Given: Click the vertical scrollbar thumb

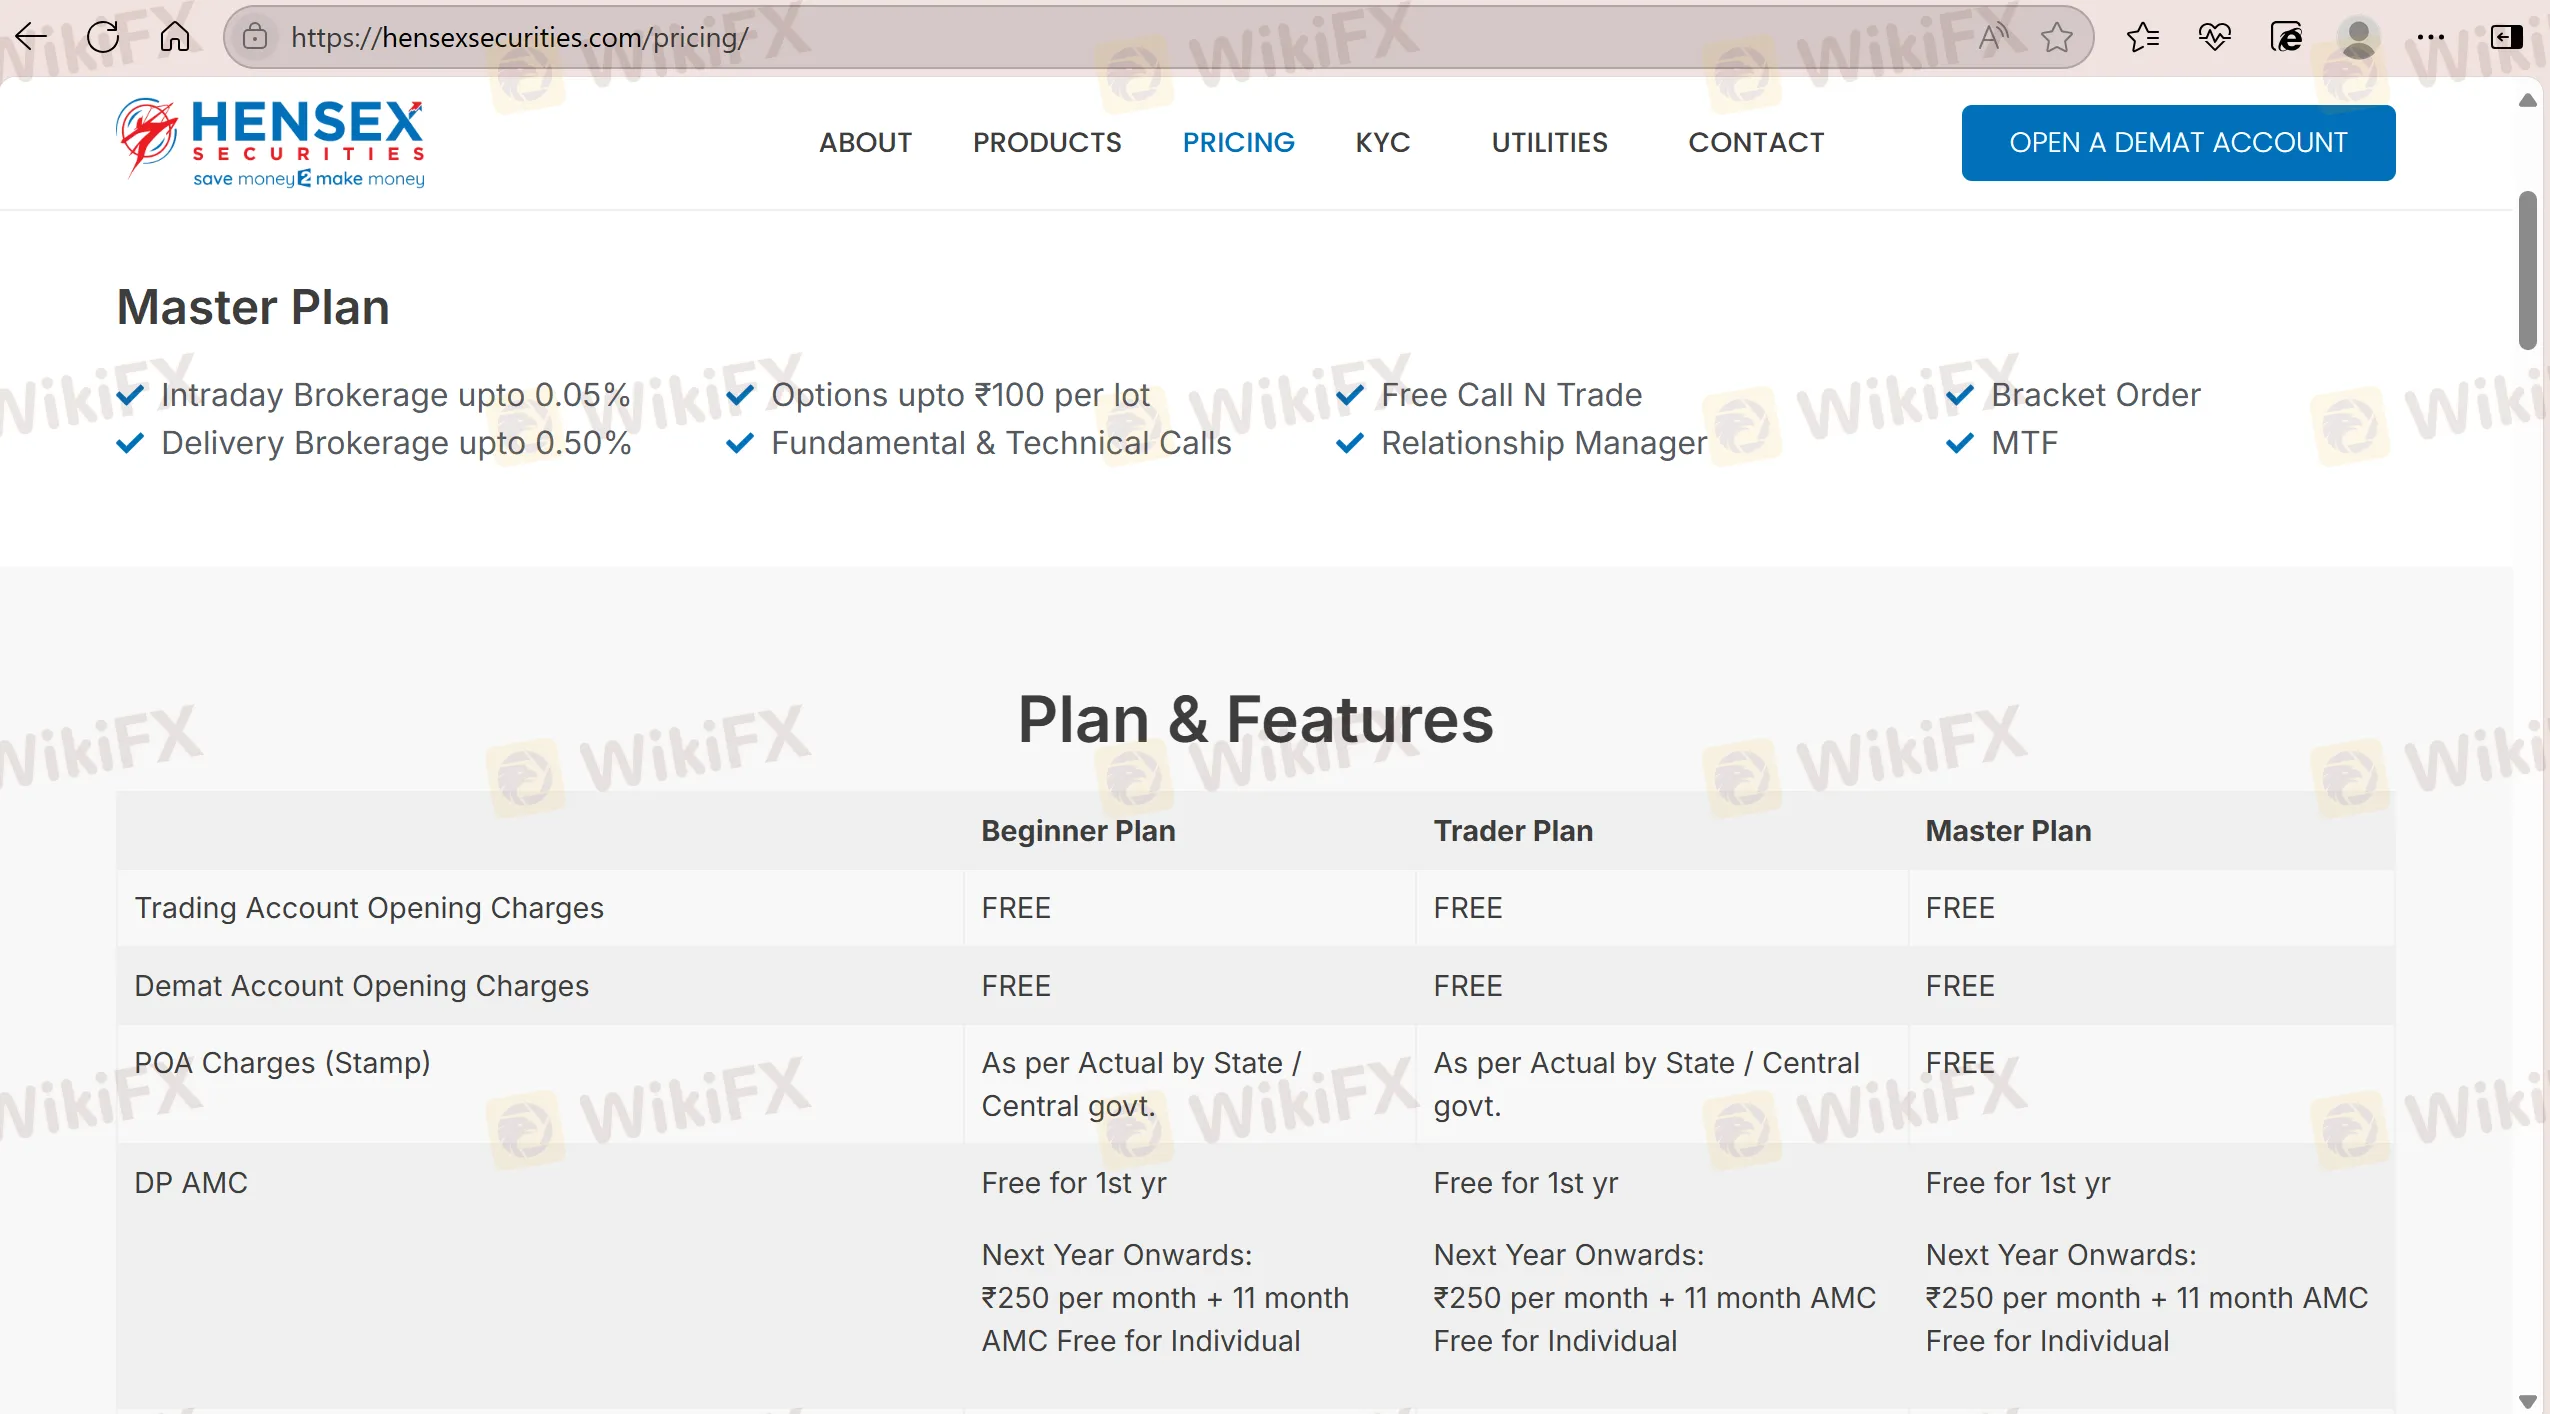Looking at the screenshot, I should [x=2527, y=270].
